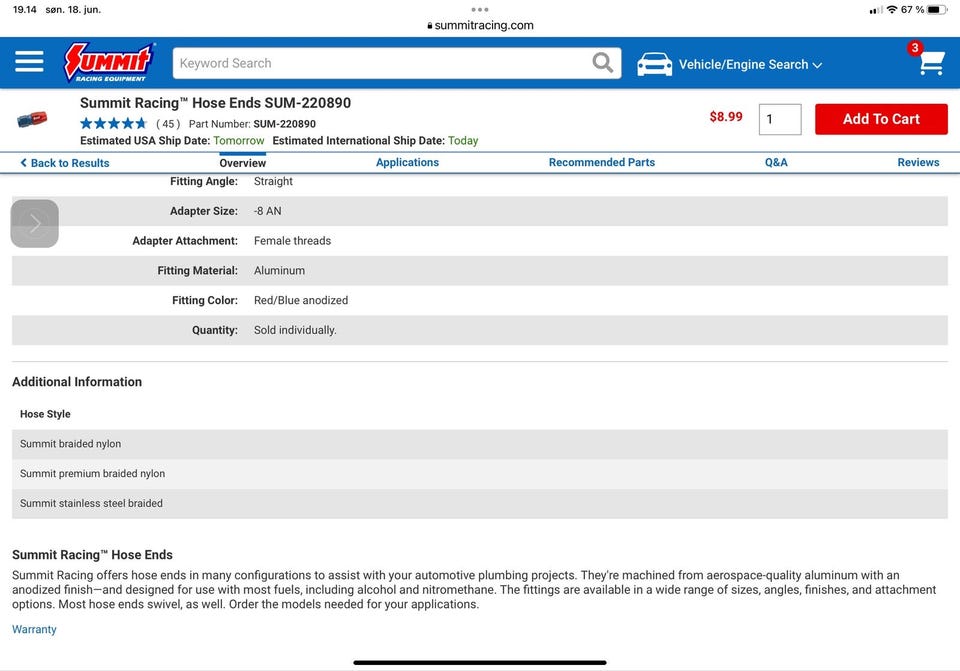The height and width of the screenshot is (671, 960).
Task: Tap the three-dot multitasking indicator
Action: click(480, 10)
